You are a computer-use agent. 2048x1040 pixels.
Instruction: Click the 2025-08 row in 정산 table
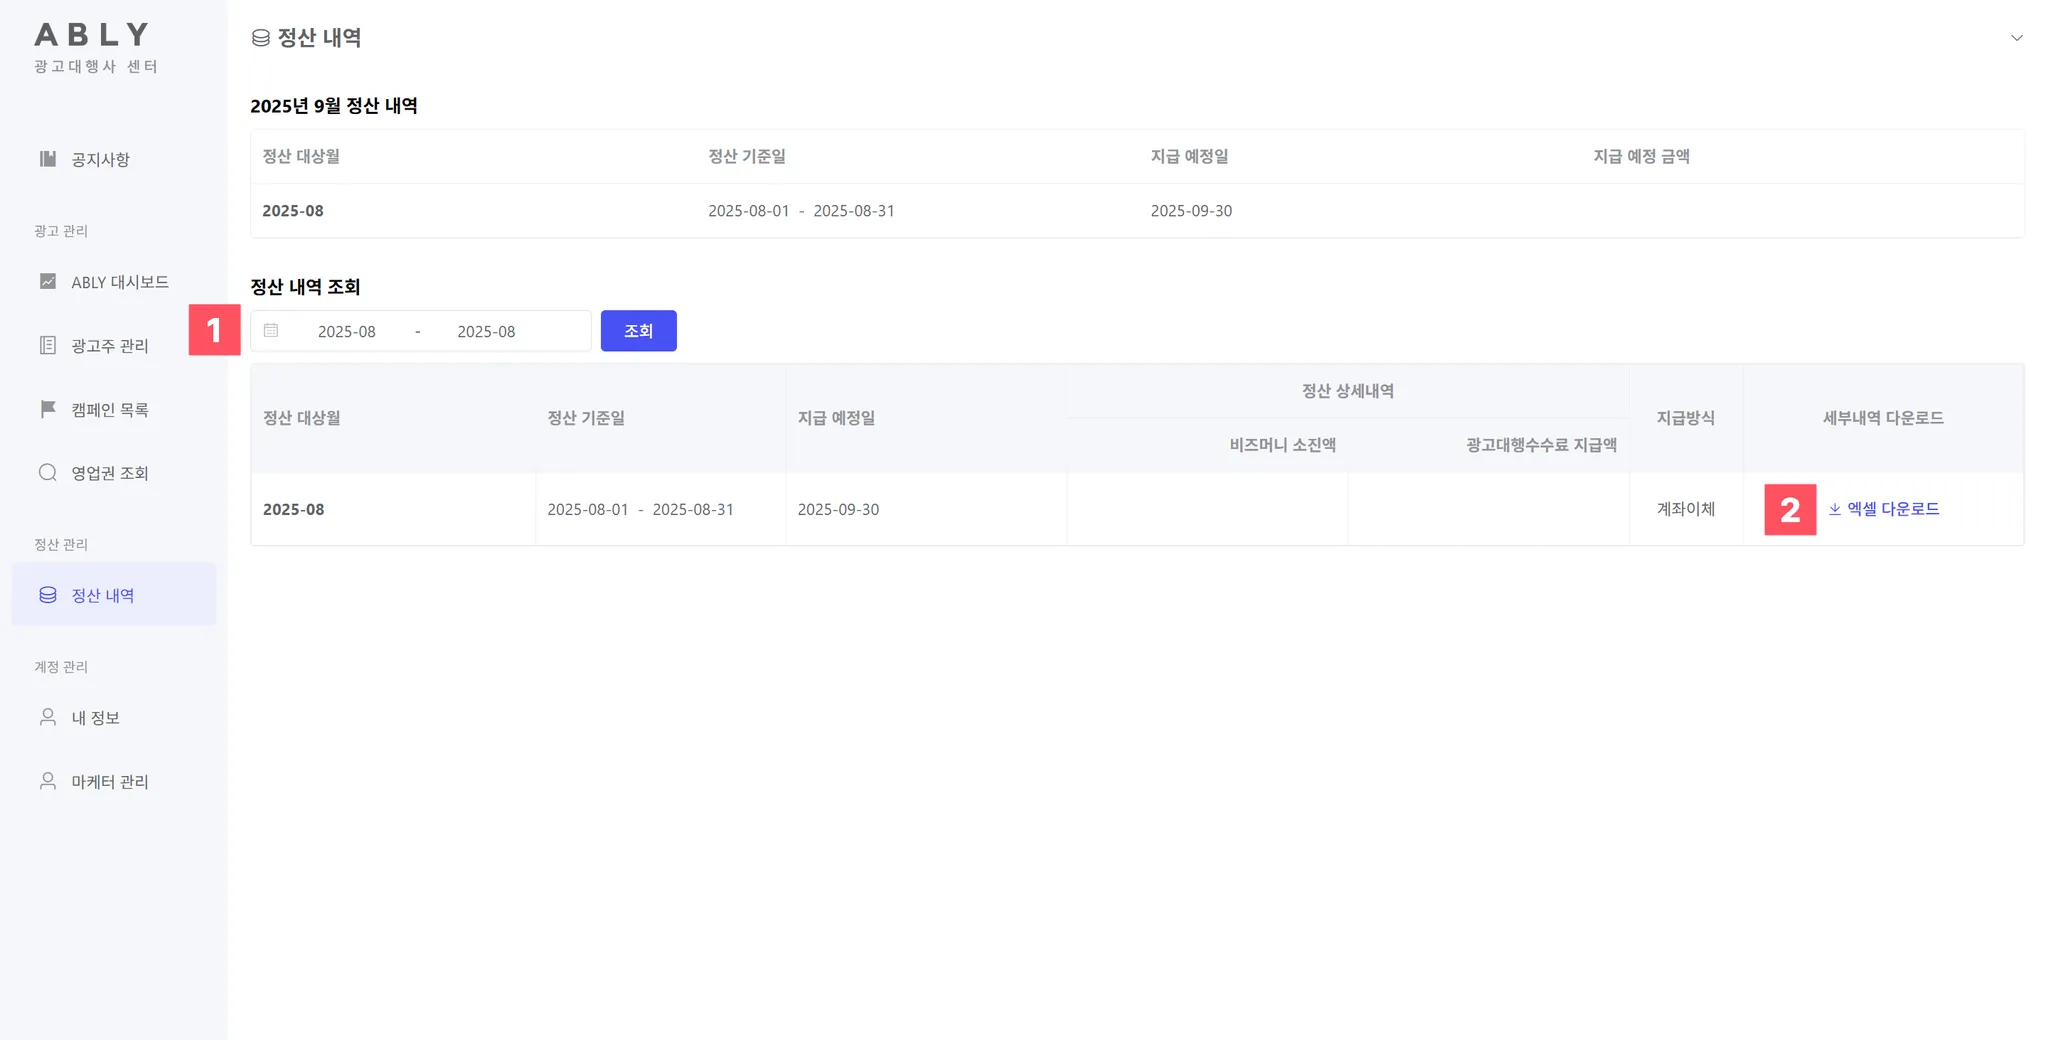1137,509
